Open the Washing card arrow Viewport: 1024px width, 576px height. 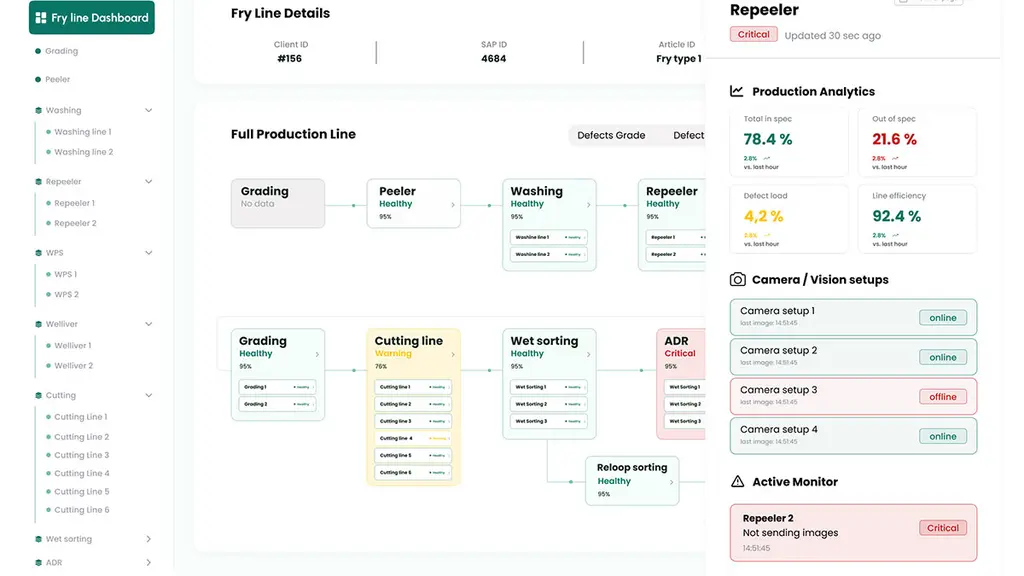588,205
